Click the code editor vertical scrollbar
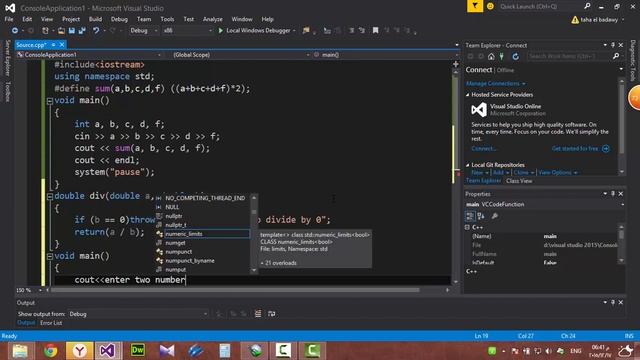This screenshot has height=360, width=640. coord(456,176)
